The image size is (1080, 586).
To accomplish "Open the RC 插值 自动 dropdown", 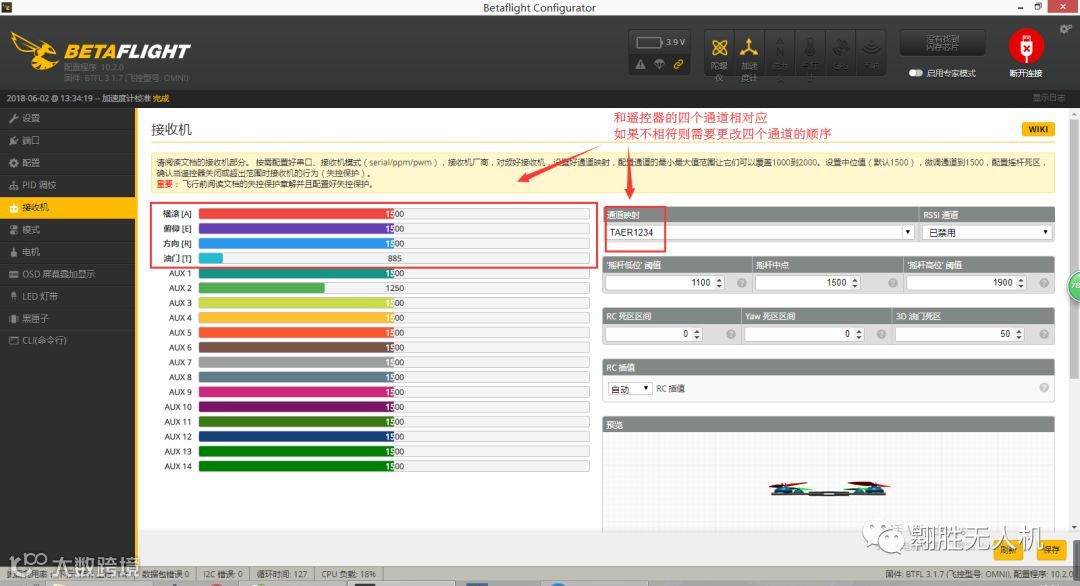I will tap(630, 388).
